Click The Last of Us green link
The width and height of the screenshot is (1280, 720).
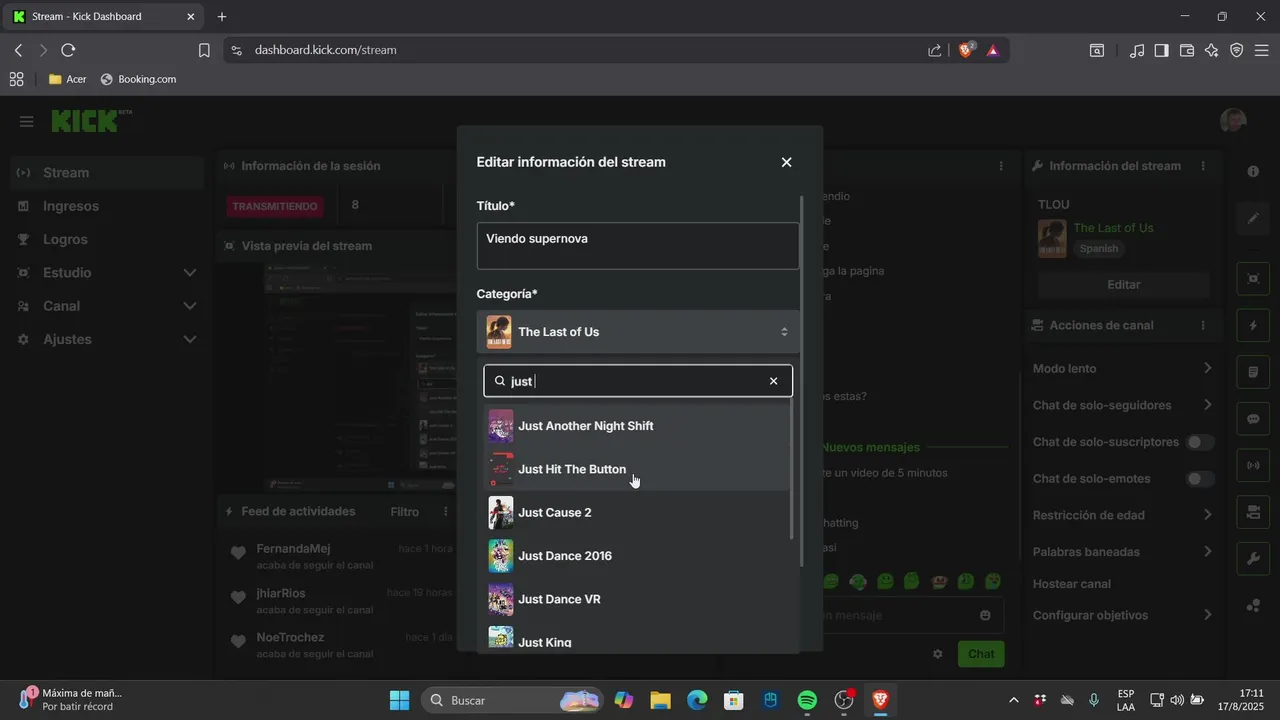(1113, 228)
